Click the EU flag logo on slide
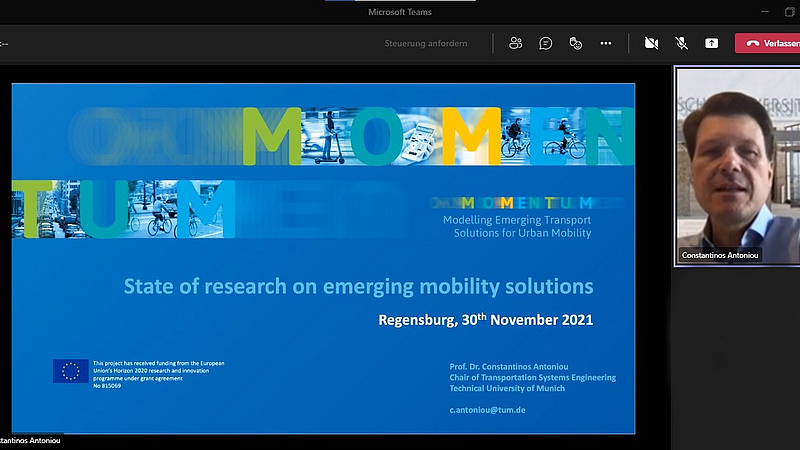800x450 pixels. [x=70, y=371]
